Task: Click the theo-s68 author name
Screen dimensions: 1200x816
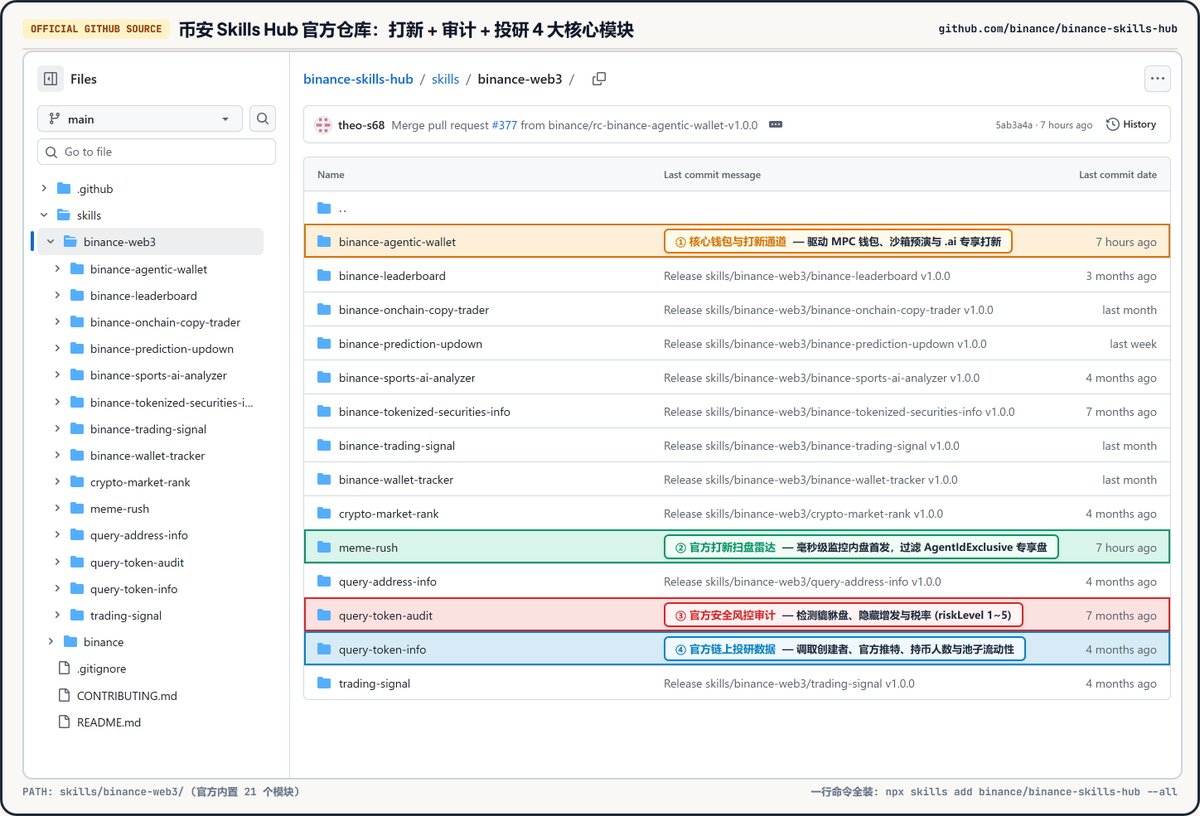Action: point(361,125)
